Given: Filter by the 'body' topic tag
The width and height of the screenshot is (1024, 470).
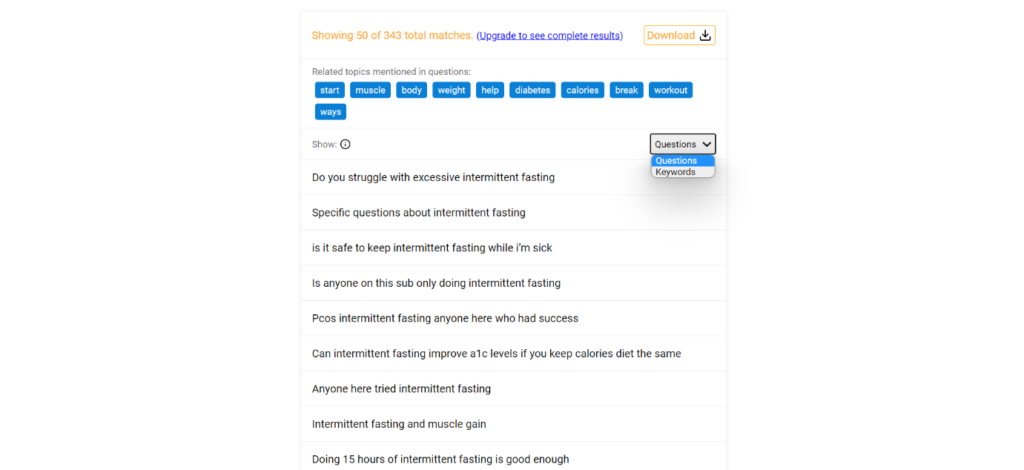Looking at the screenshot, I should pos(411,90).
